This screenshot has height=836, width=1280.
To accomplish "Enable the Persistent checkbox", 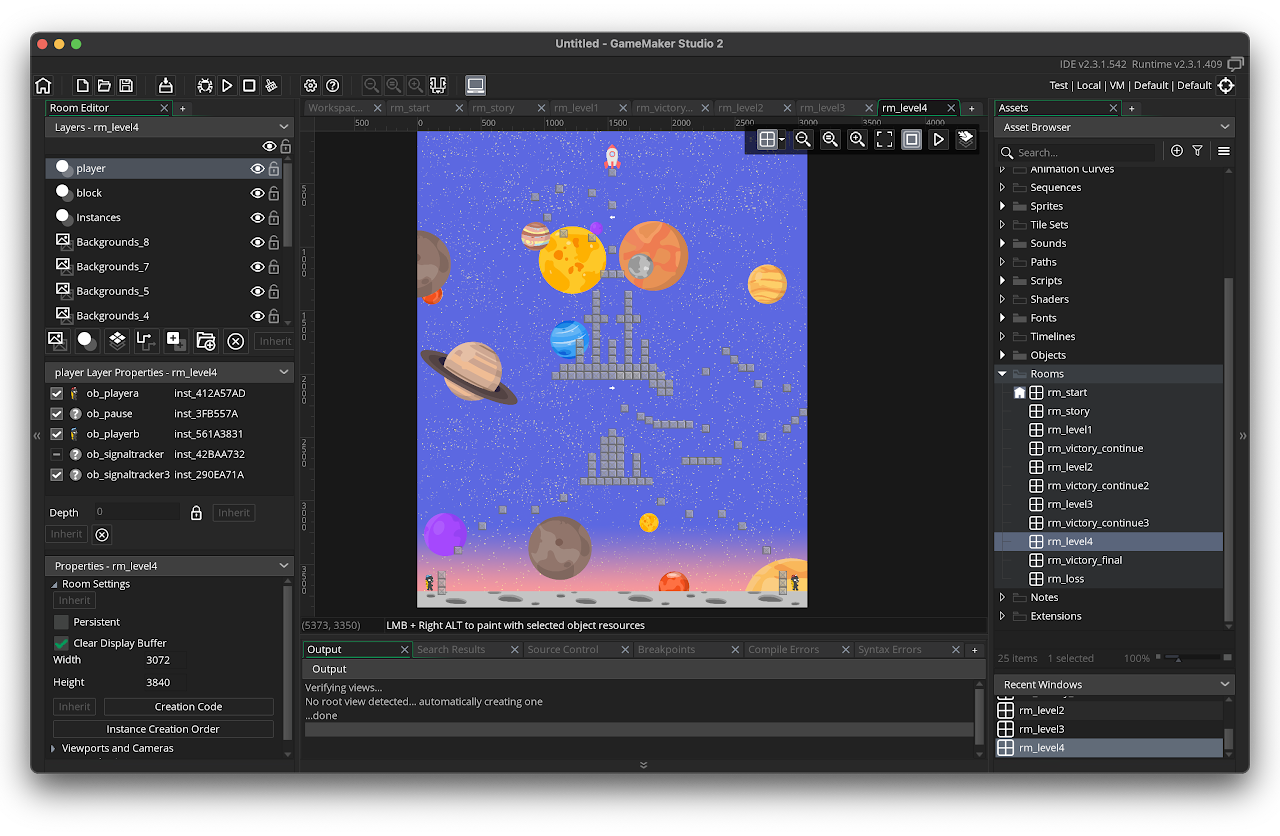I will coord(61,622).
